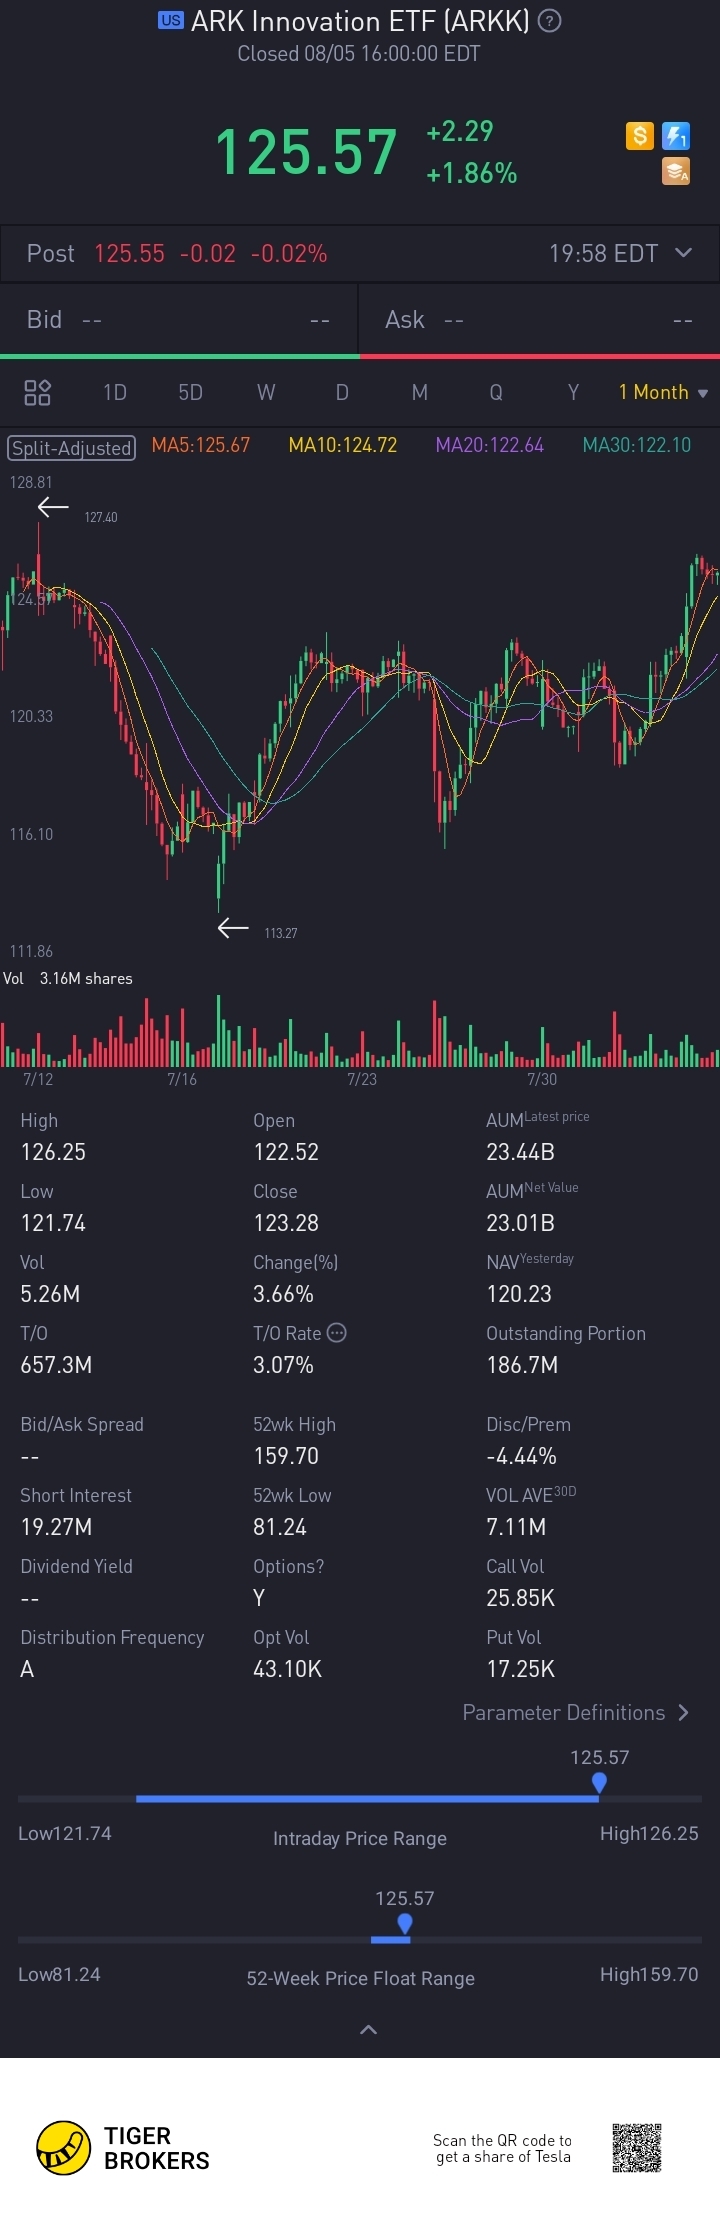Tap the Intraday Price Range marker
The height and width of the screenshot is (2239, 720).
click(x=599, y=1783)
